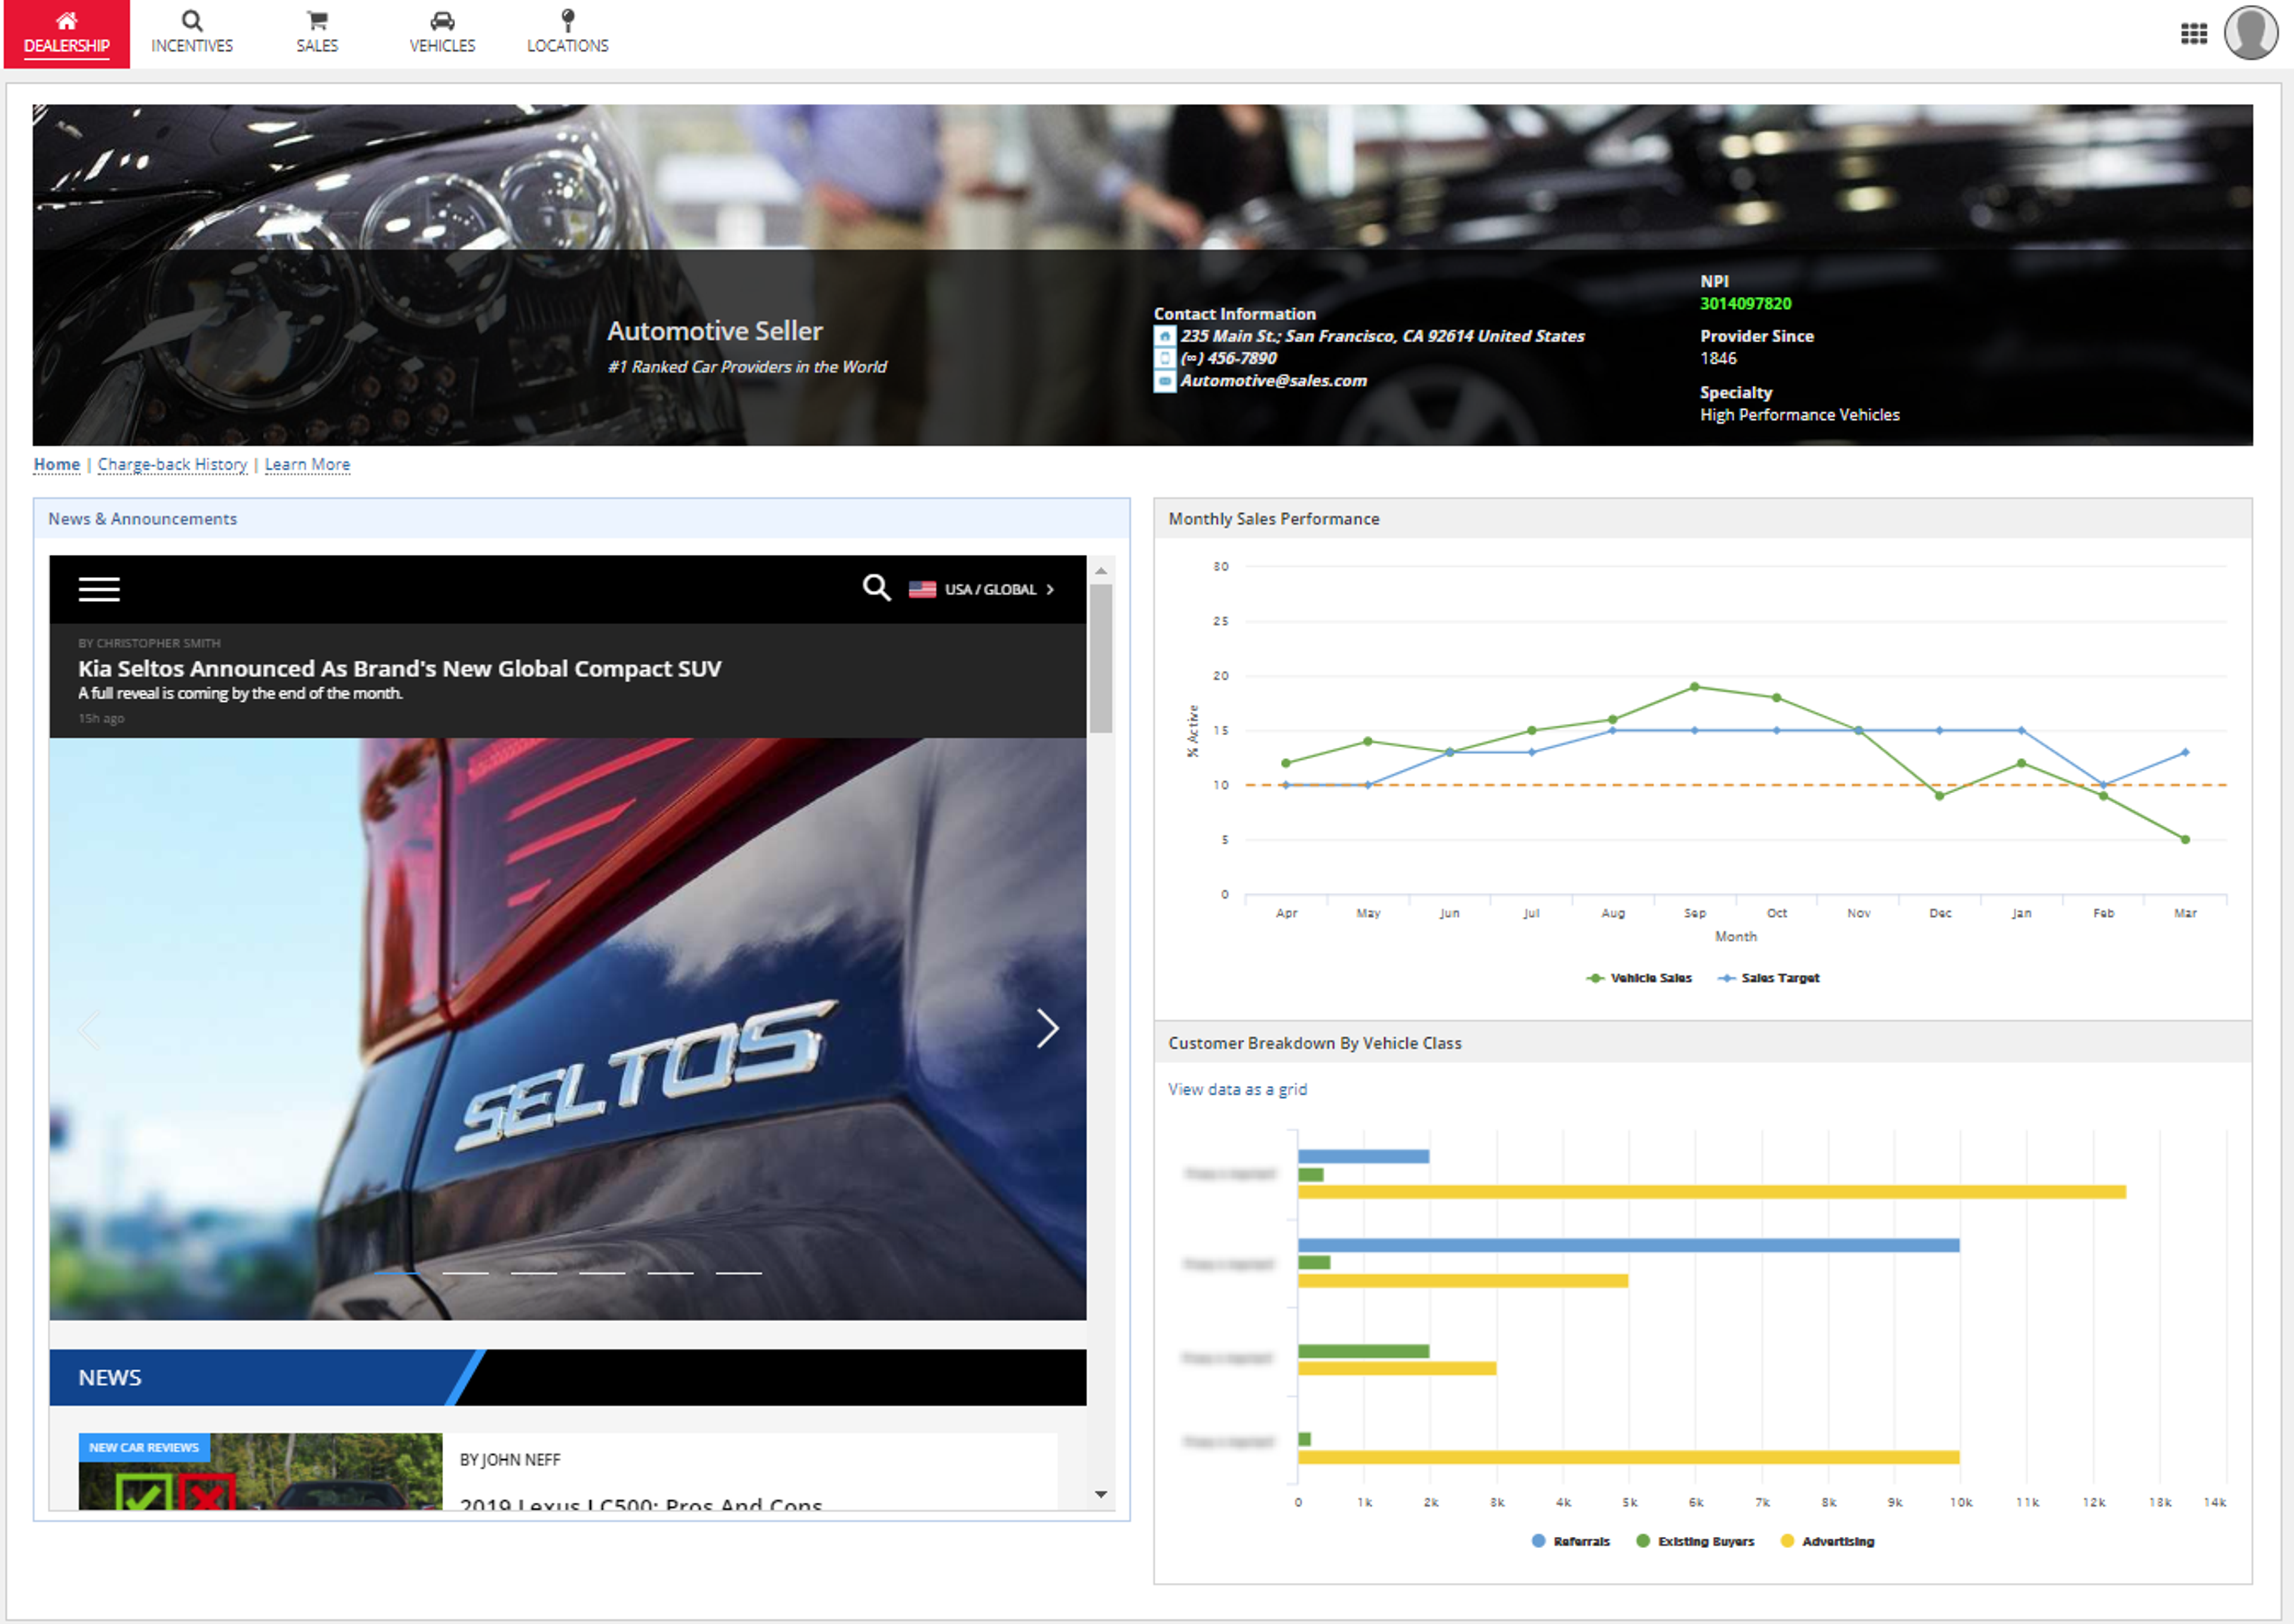Switch to the Incentives tab

click(x=192, y=34)
